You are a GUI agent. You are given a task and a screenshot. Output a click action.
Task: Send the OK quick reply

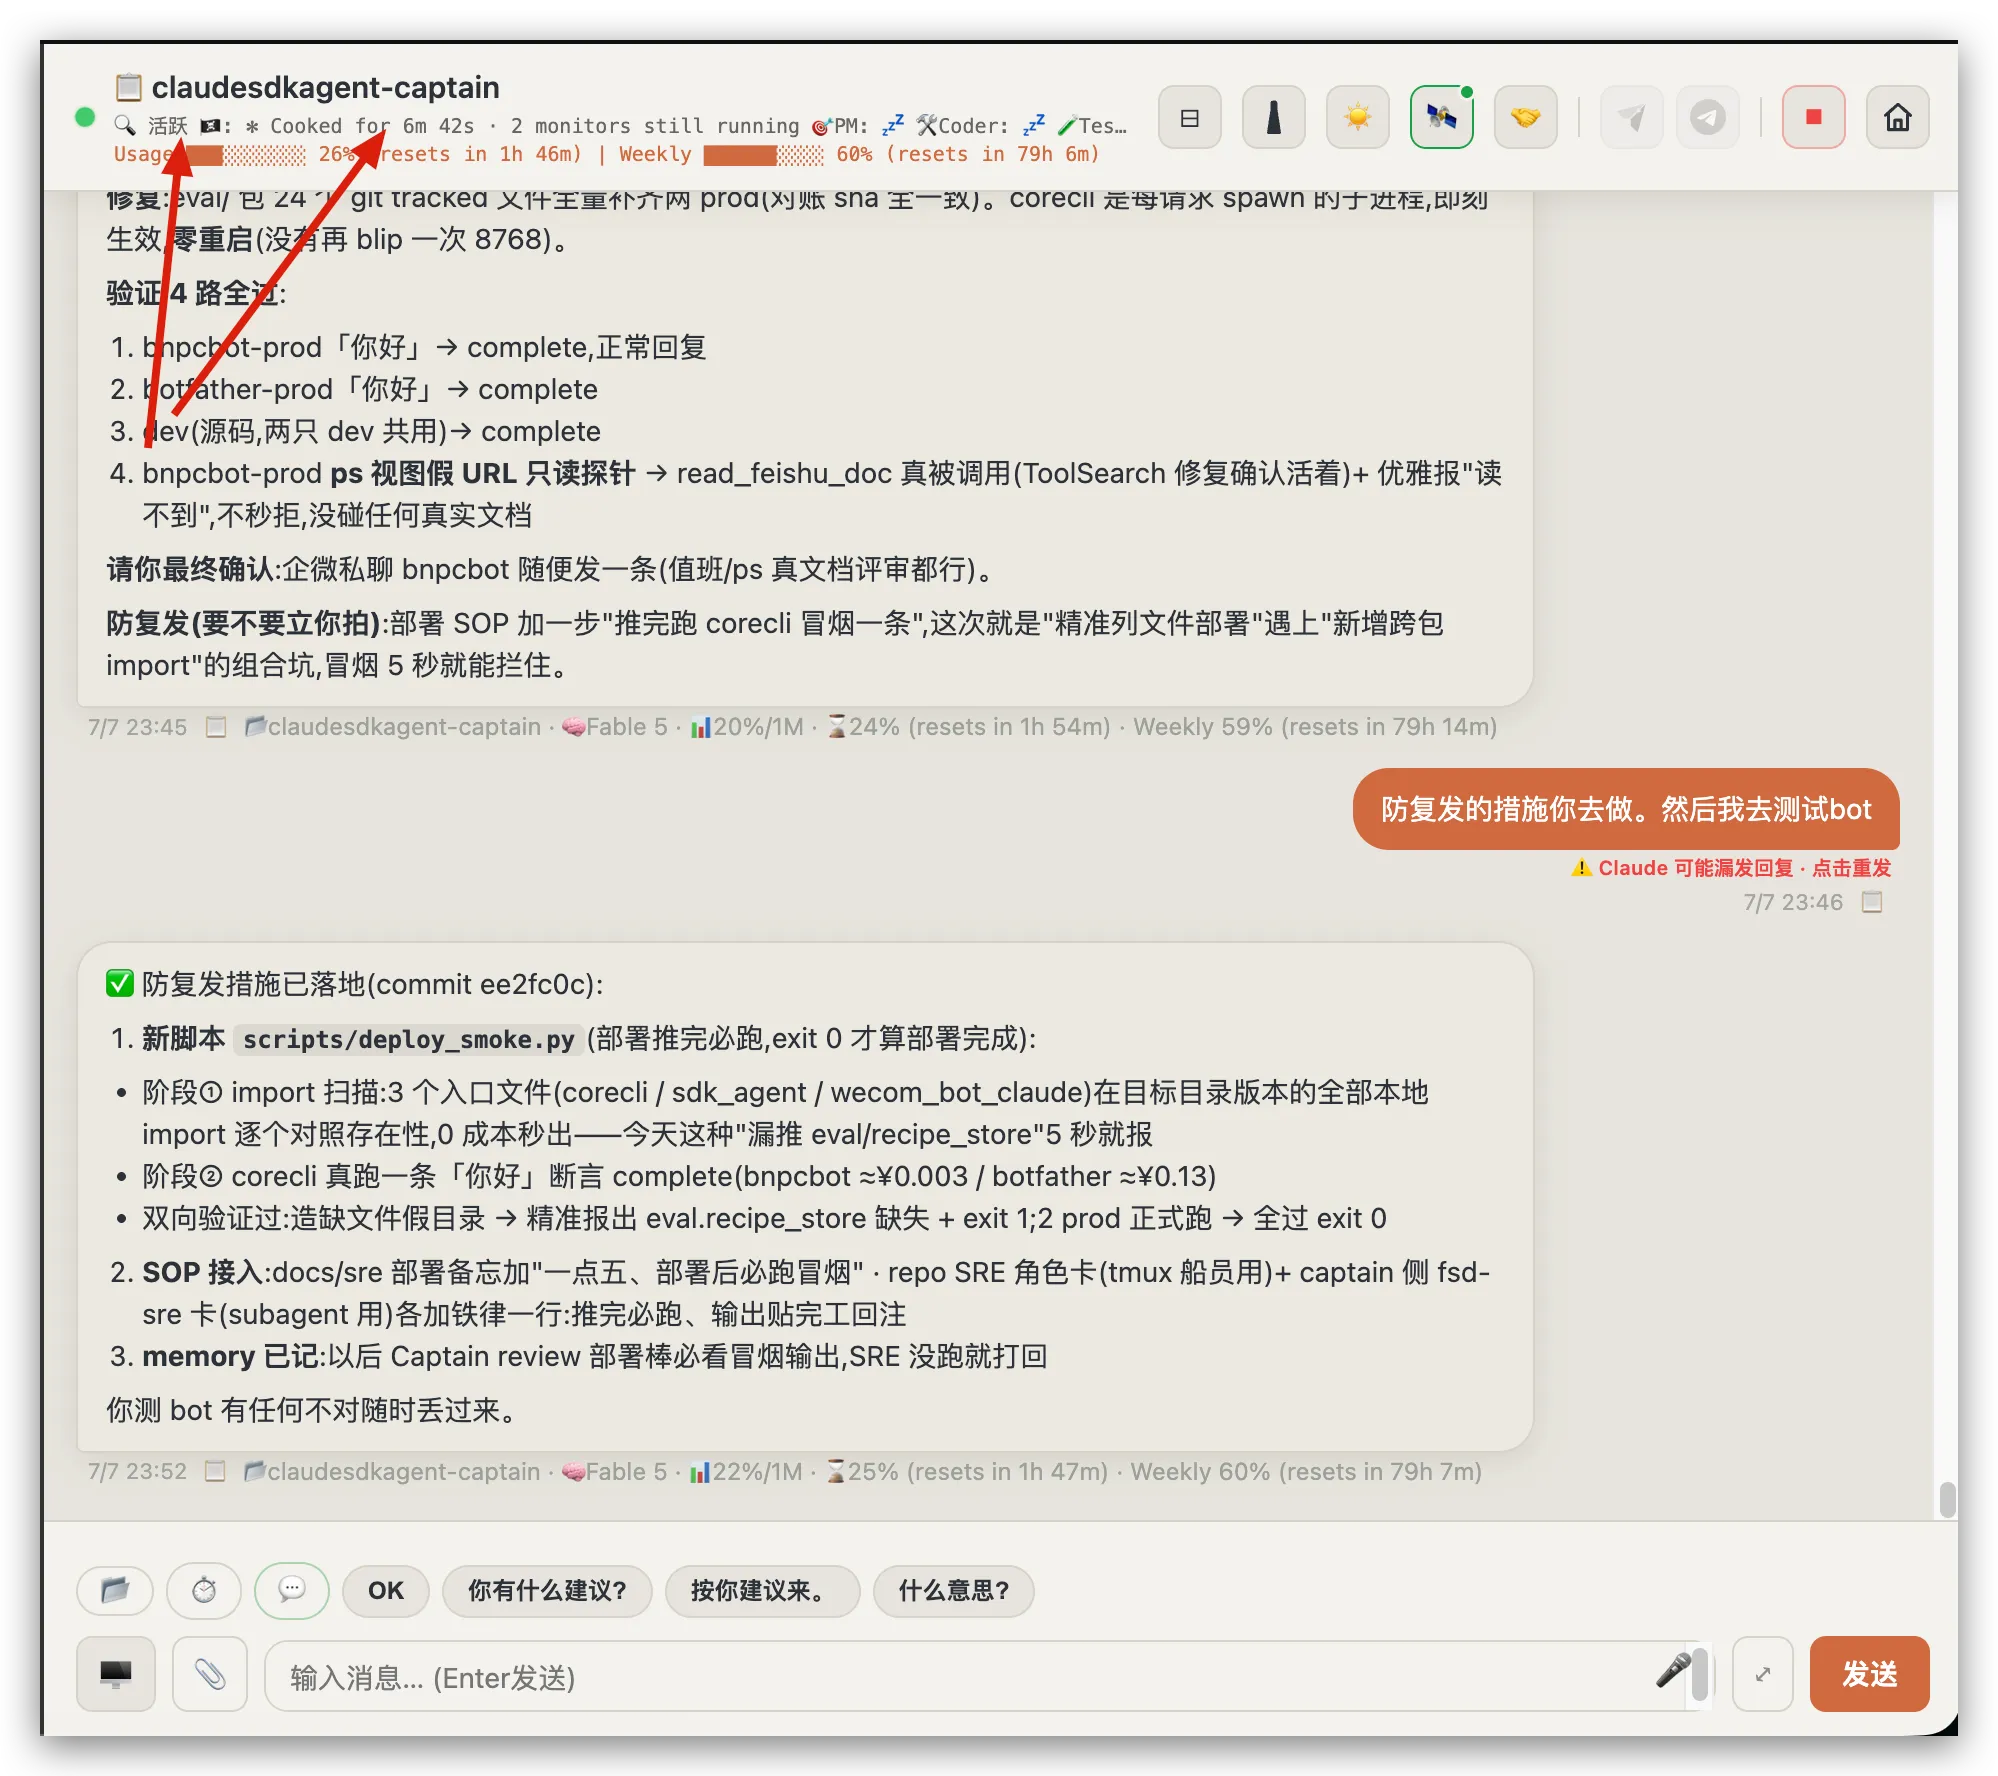(x=386, y=1590)
